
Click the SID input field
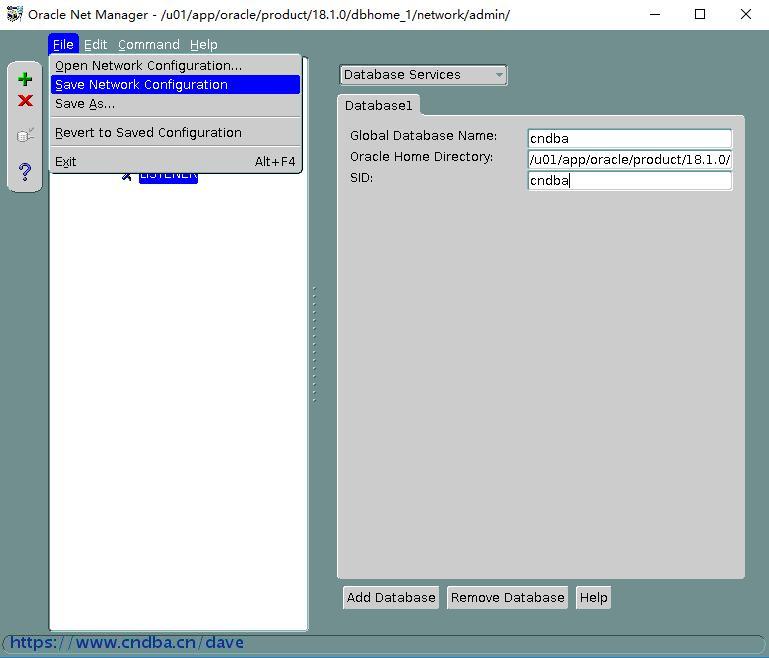point(629,180)
